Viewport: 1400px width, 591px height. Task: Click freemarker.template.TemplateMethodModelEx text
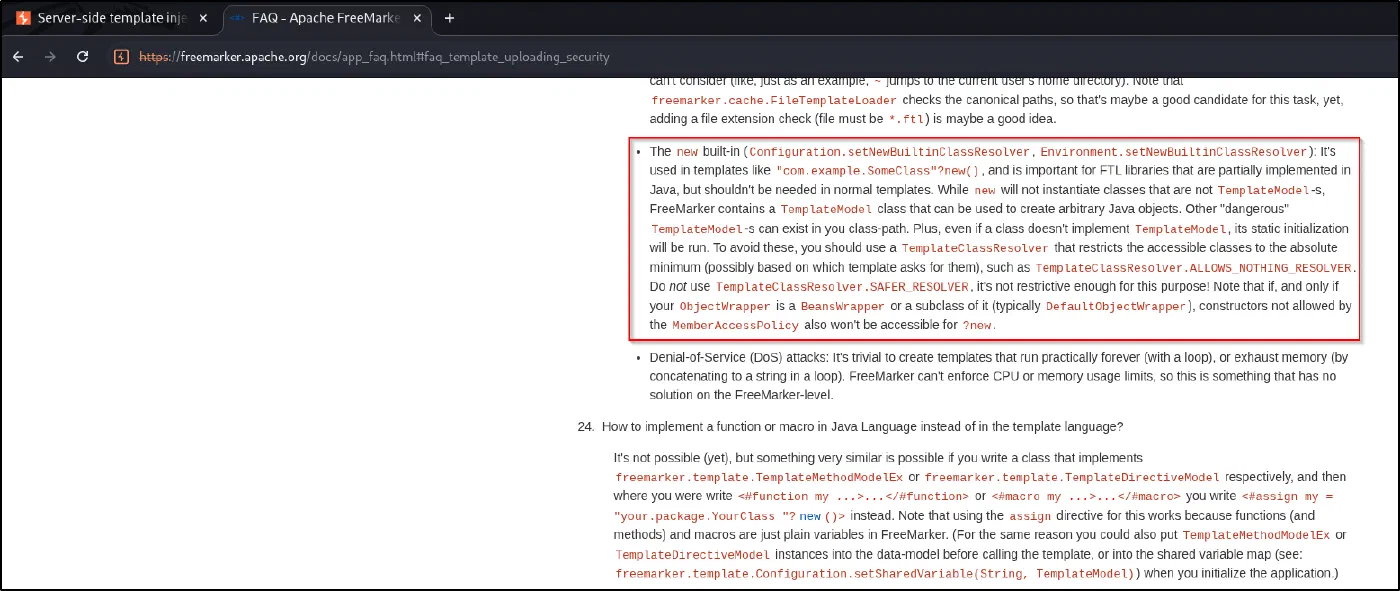(x=760, y=477)
